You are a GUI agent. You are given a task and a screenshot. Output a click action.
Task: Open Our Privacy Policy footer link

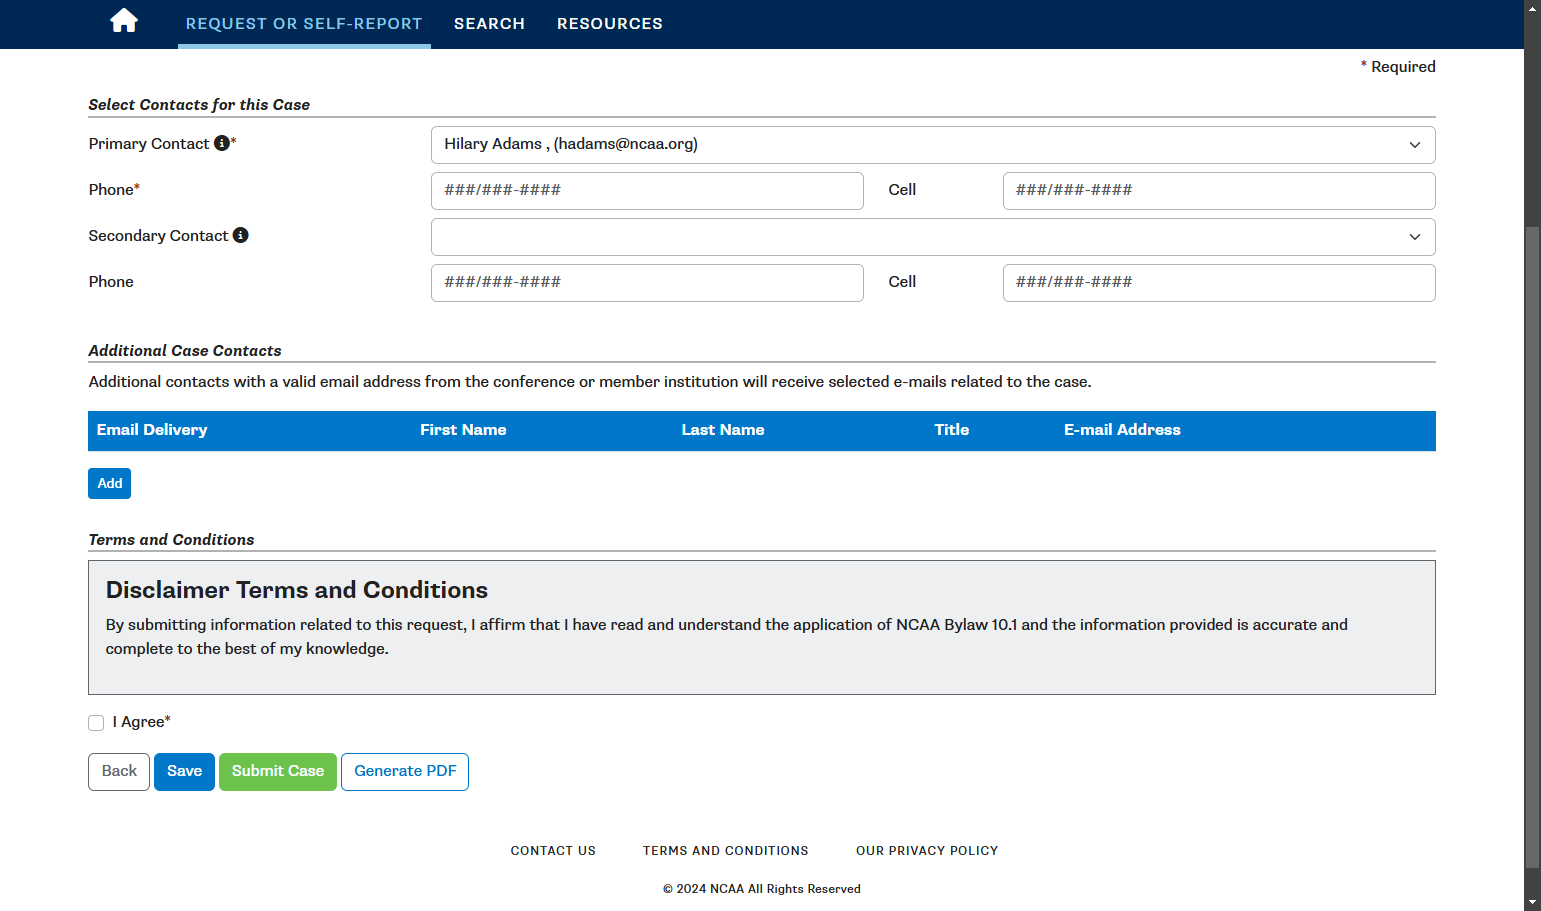pos(927,851)
